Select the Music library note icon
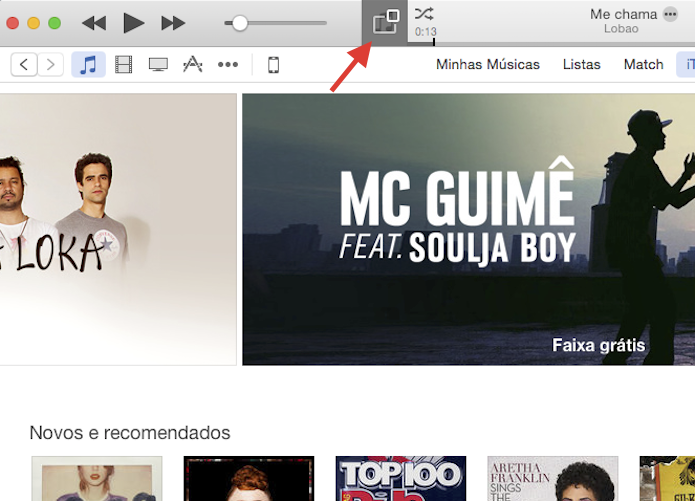This screenshot has width=695, height=501. click(89, 65)
